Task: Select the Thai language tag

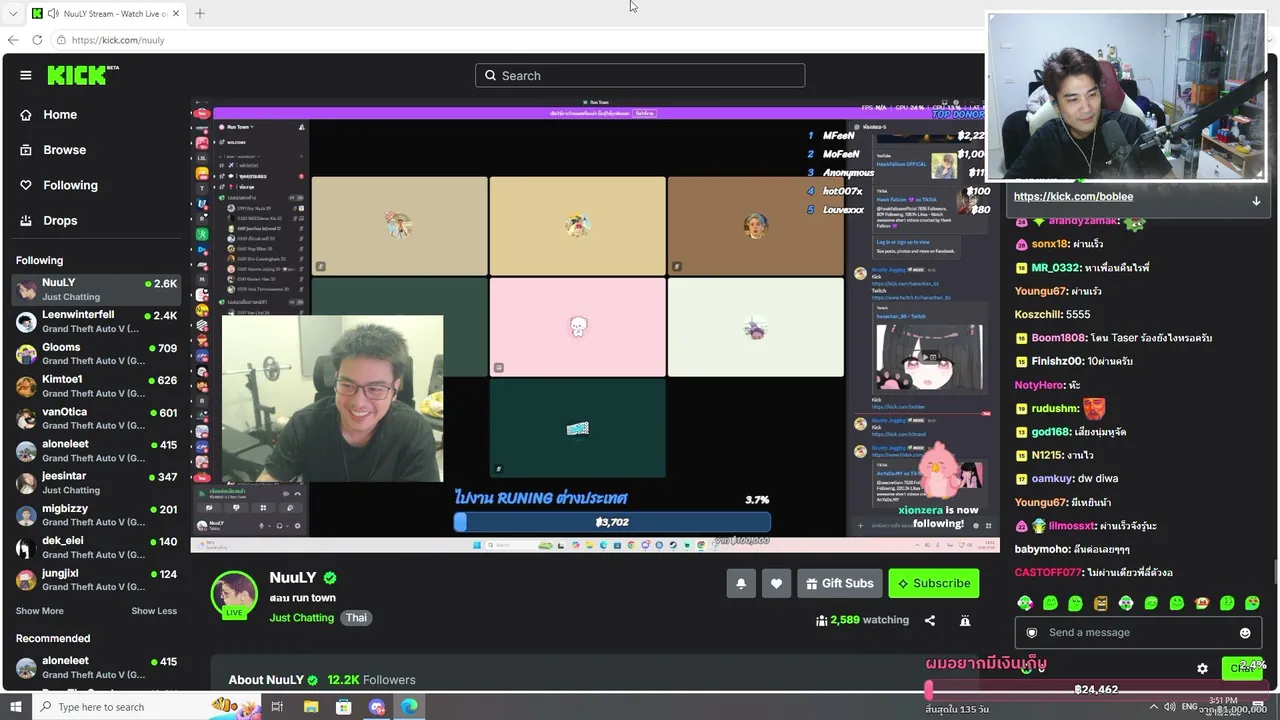Action: pyautogui.click(x=357, y=618)
